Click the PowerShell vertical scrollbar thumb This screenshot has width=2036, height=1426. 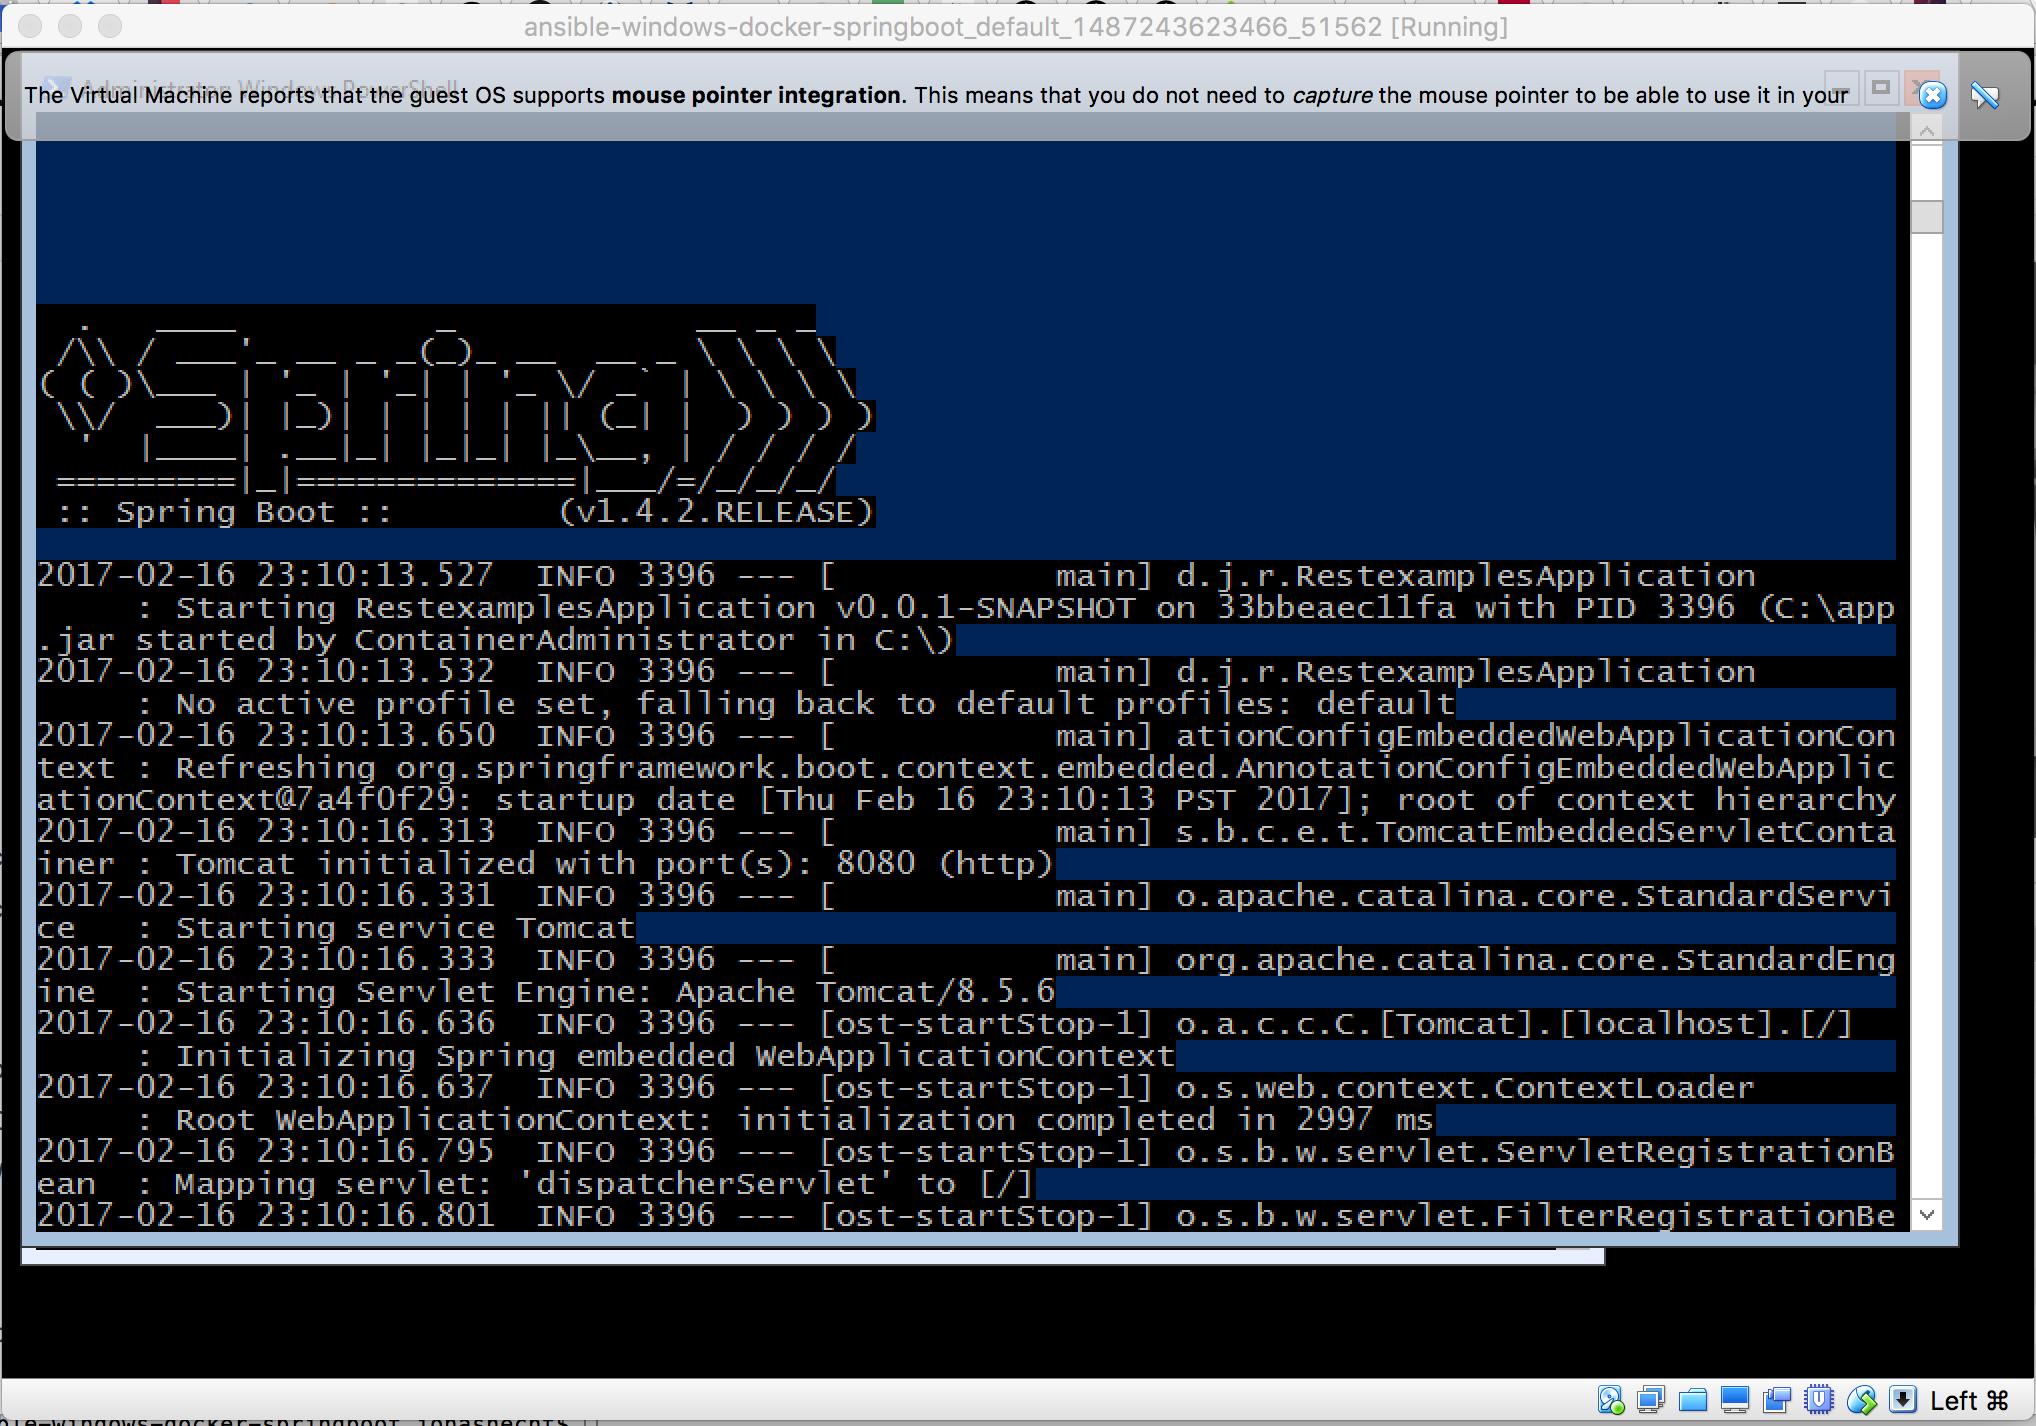click(x=1926, y=216)
